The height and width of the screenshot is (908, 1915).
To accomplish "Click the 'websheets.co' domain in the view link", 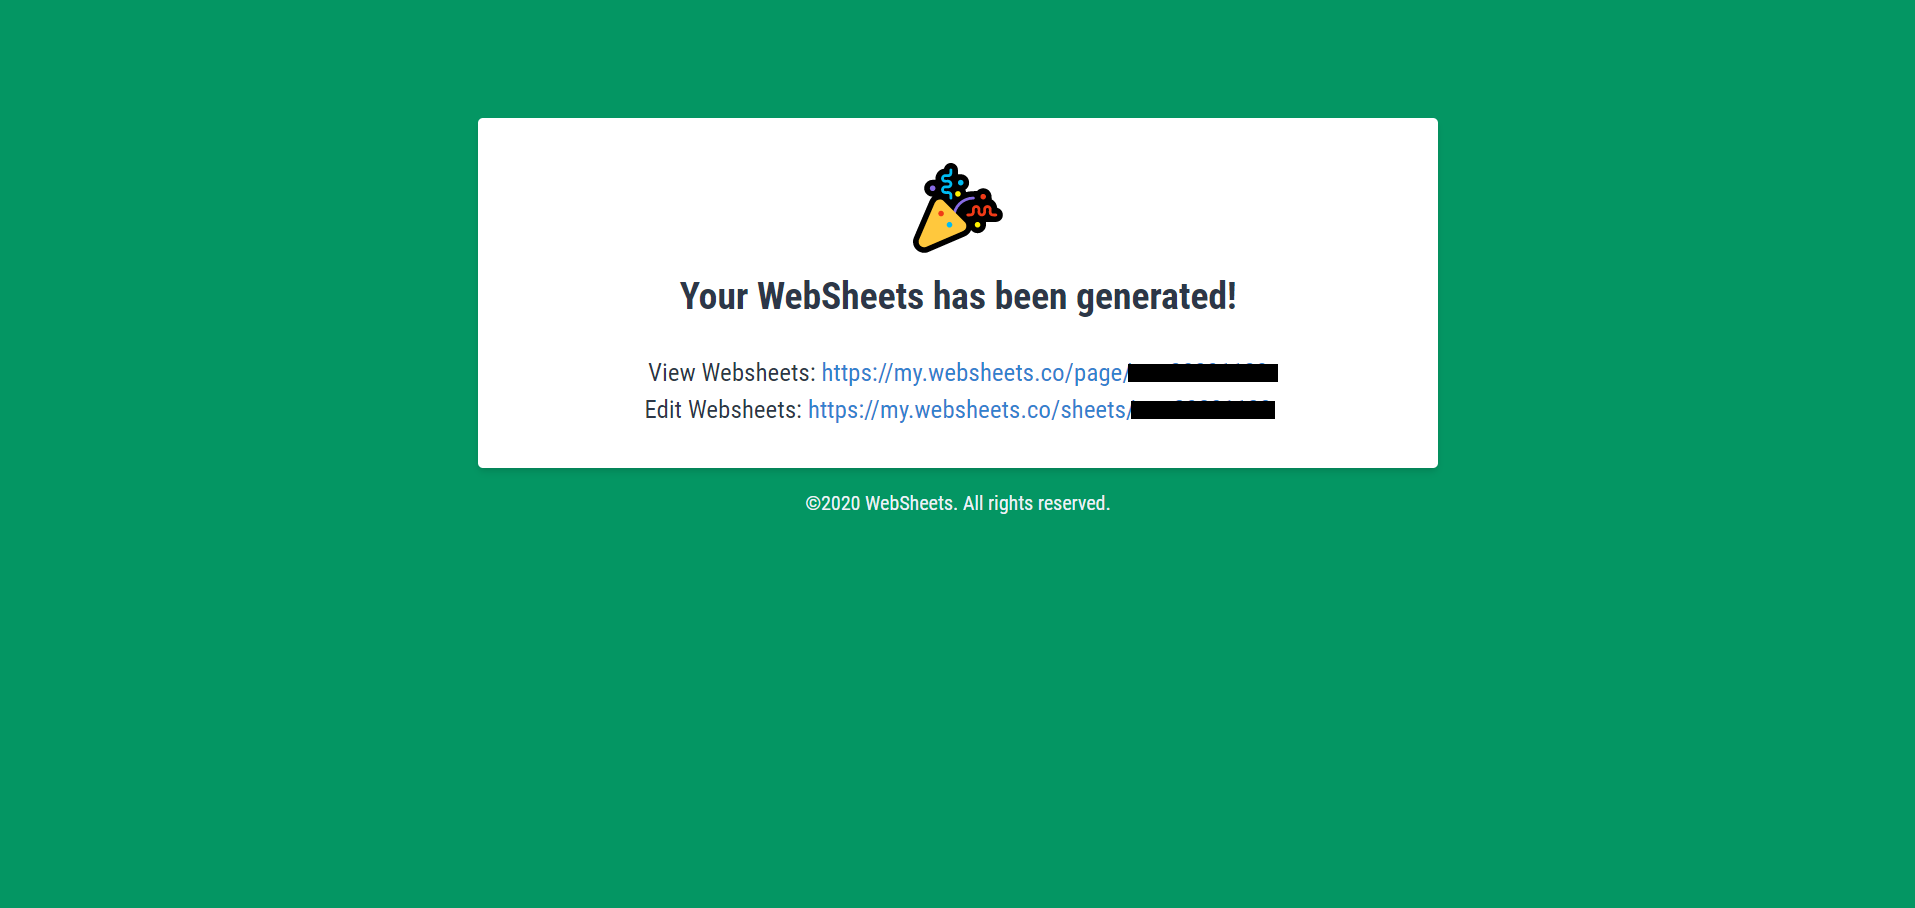I will [x=998, y=373].
